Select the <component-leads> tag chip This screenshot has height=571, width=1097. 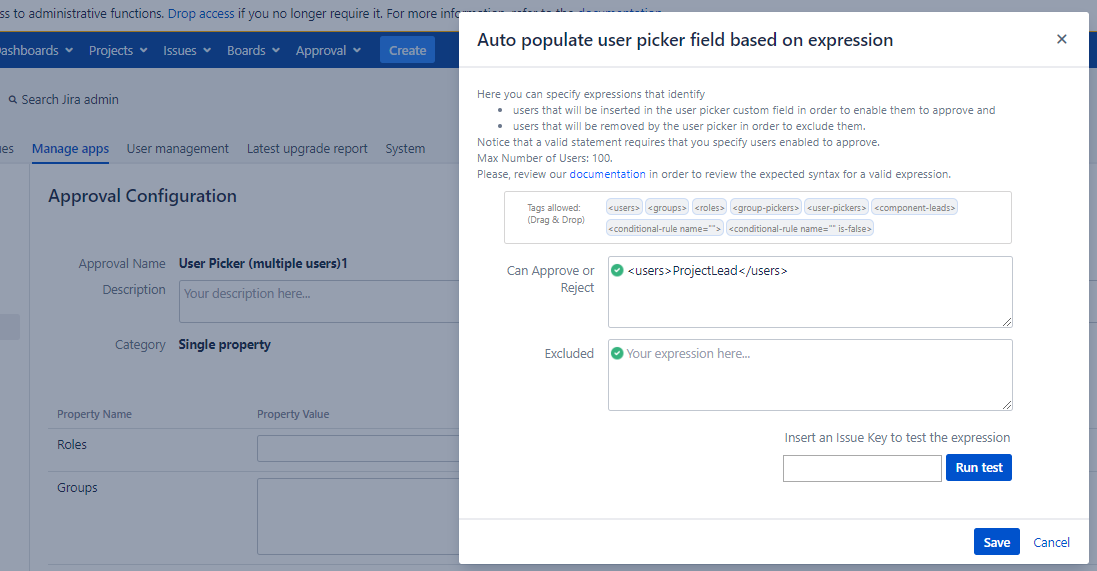click(x=915, y=207)
